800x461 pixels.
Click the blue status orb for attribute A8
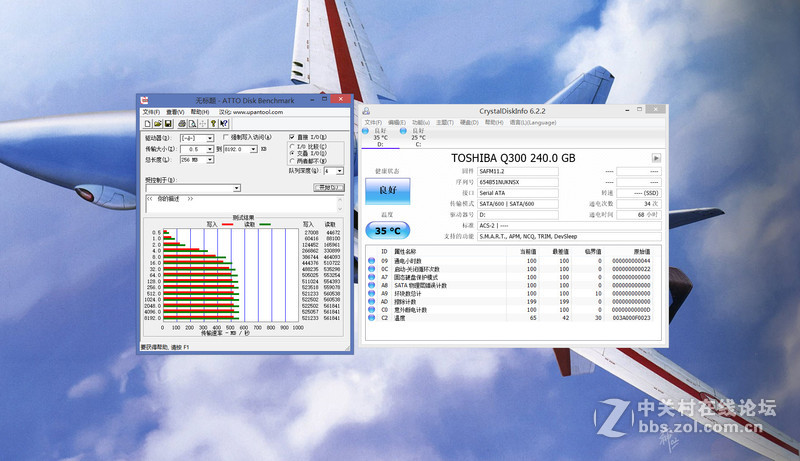(x=371, y=285)
